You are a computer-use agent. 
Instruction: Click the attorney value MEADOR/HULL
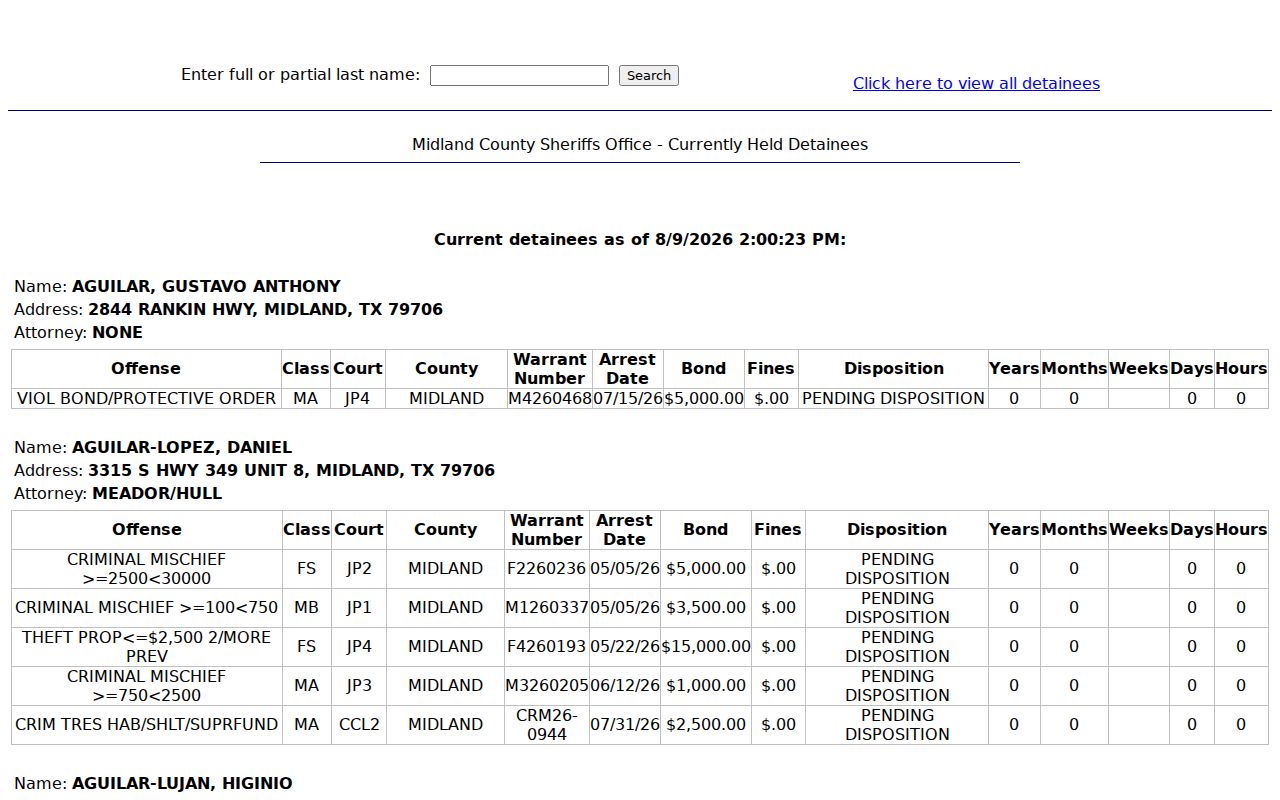[157, 493]
